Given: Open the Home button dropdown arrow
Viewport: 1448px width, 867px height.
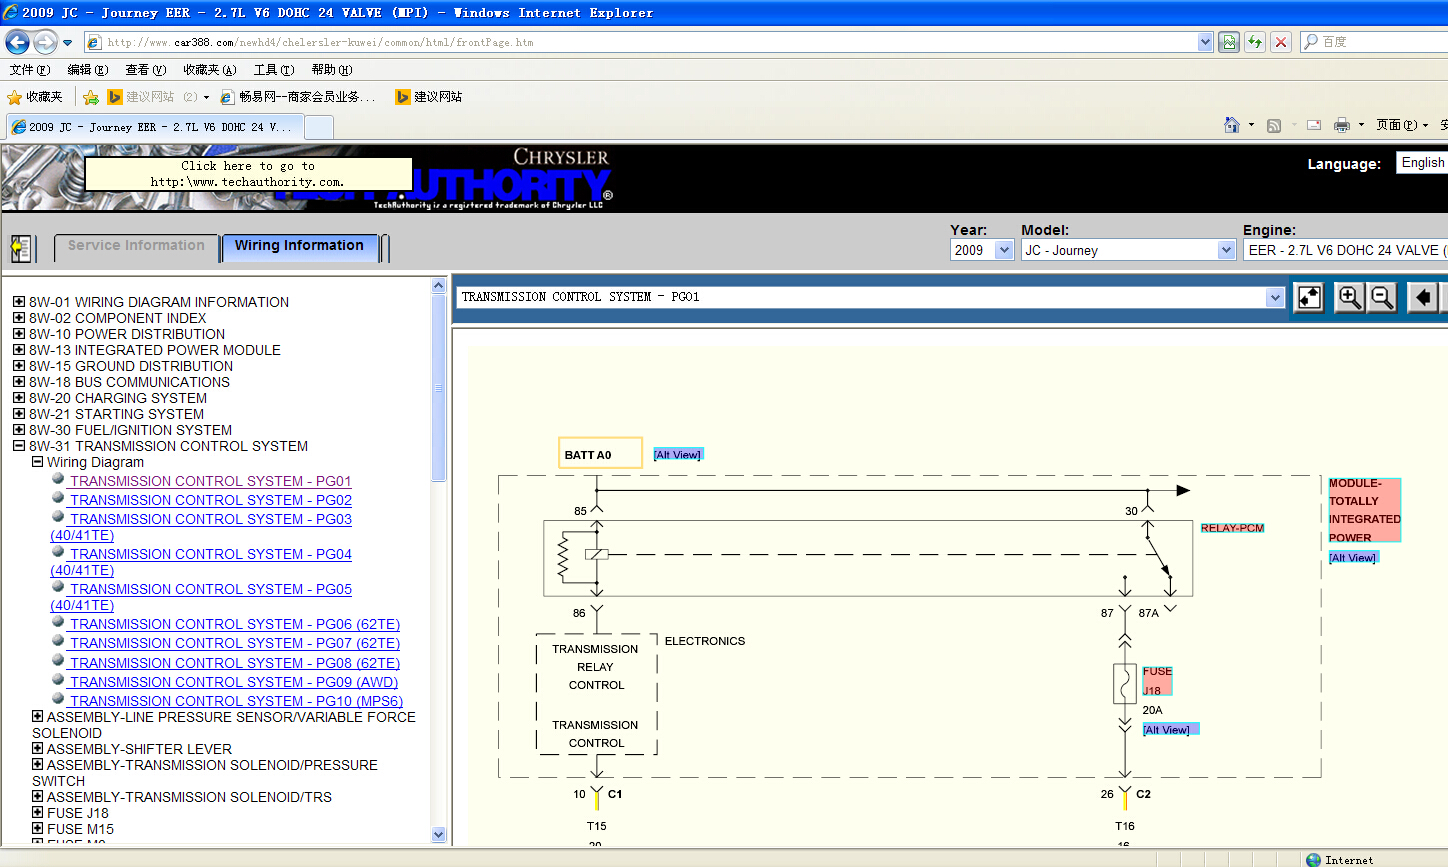Looking at the screenshot, I should coord(1251,125).
